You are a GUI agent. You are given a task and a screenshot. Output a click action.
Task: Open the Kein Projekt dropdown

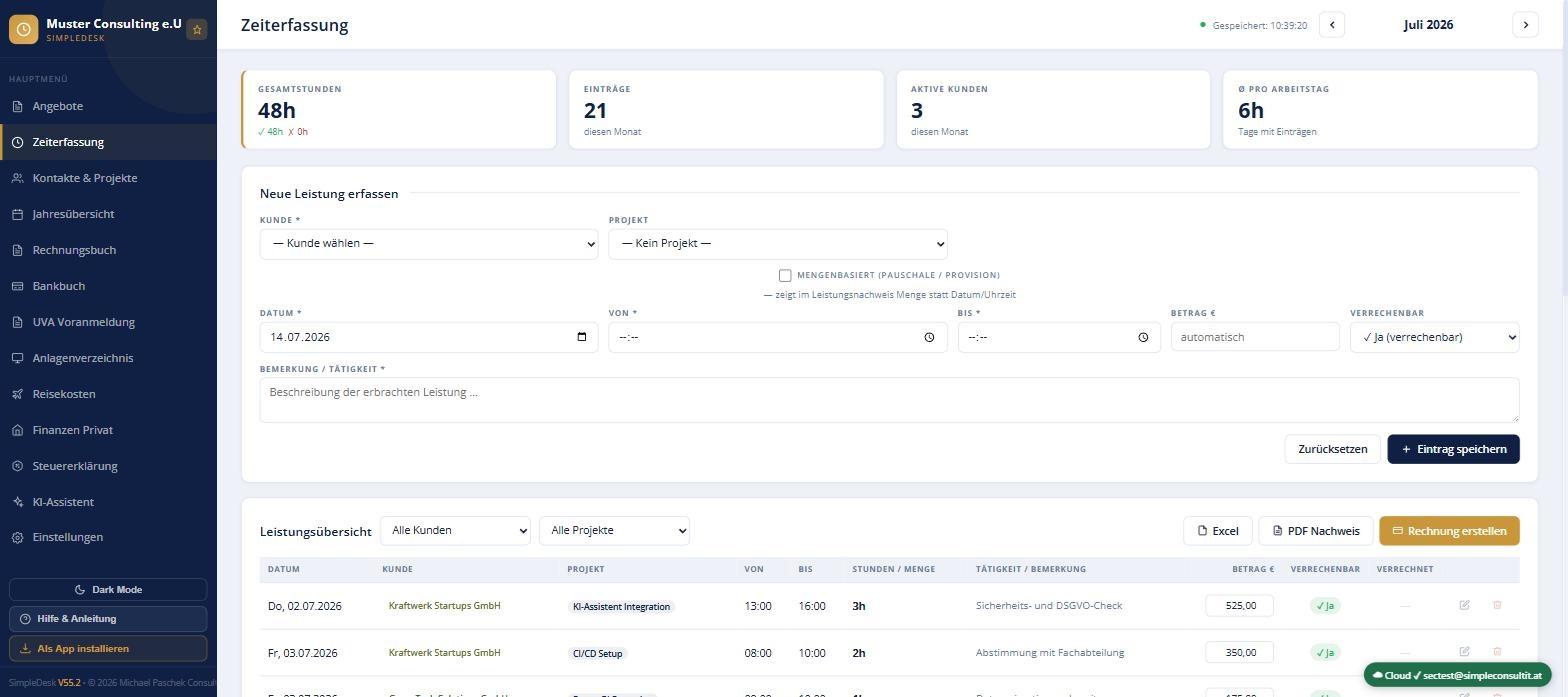pyautogui.click(x=778, y=243)
